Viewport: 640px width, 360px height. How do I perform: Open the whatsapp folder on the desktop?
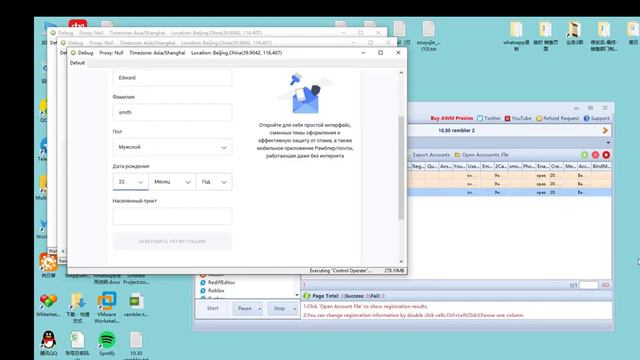[x=516, y=36]
